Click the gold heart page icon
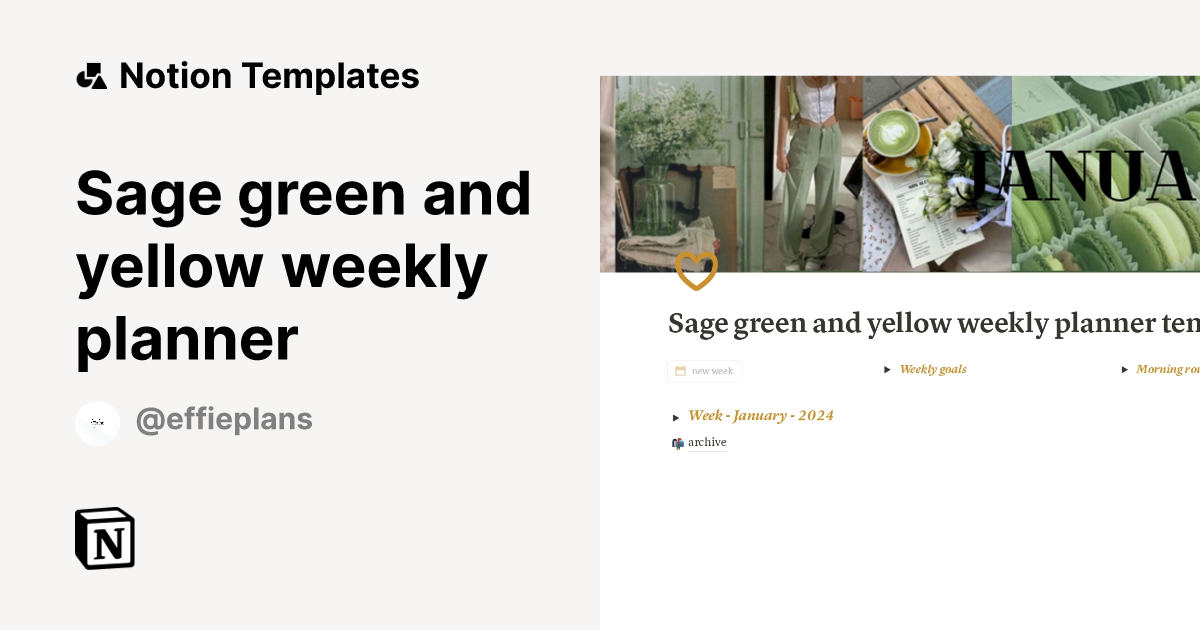 pyautogui.click(x=696, y=271)
